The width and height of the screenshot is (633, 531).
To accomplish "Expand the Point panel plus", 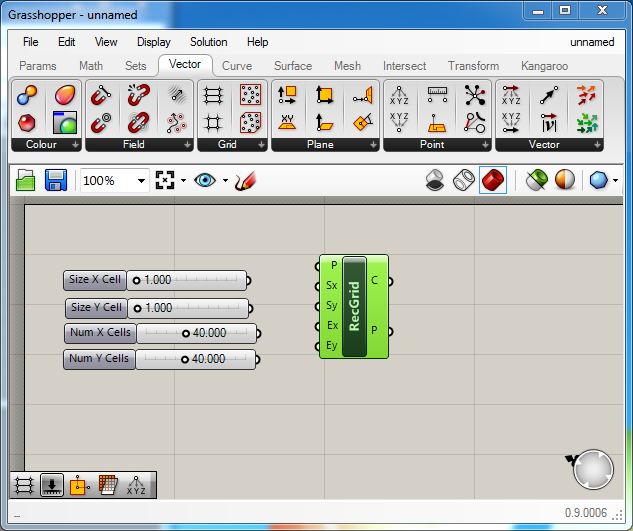I will pos(485,145).
